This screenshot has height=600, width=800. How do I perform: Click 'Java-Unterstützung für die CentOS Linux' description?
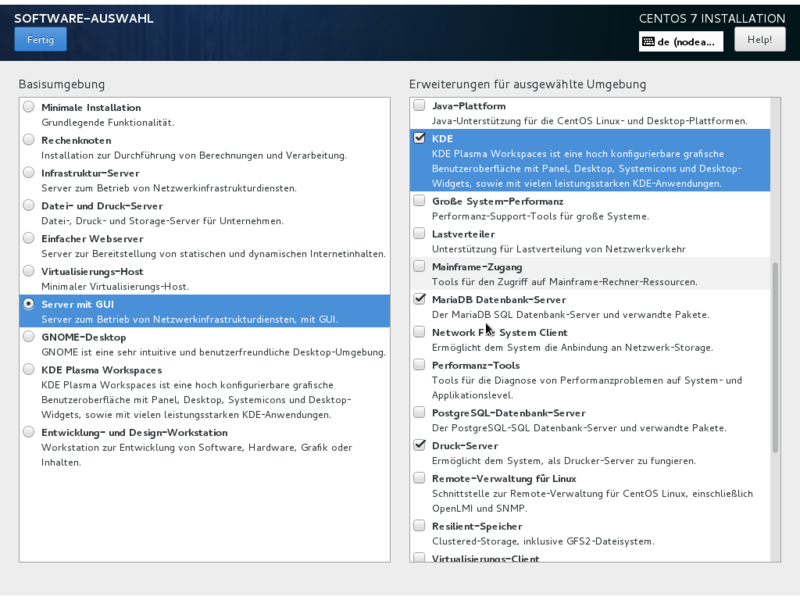[590, 121]
